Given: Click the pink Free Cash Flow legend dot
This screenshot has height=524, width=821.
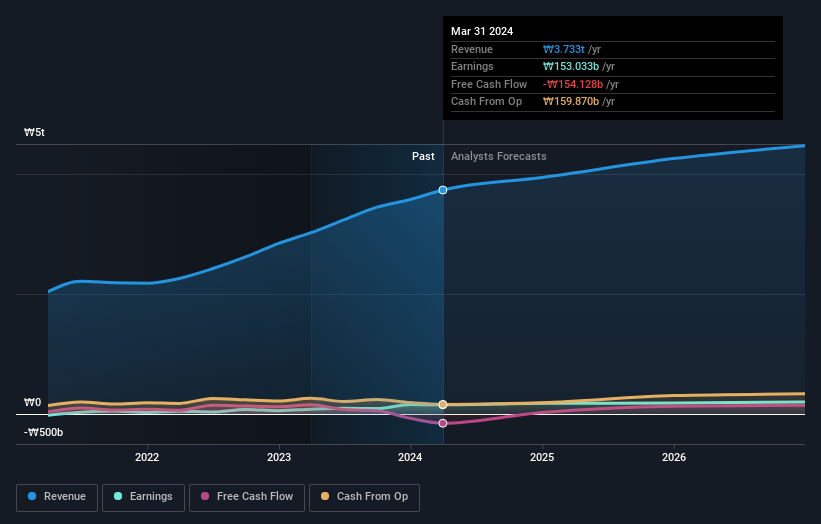Looking at the screenshot, I should point(205,496).
